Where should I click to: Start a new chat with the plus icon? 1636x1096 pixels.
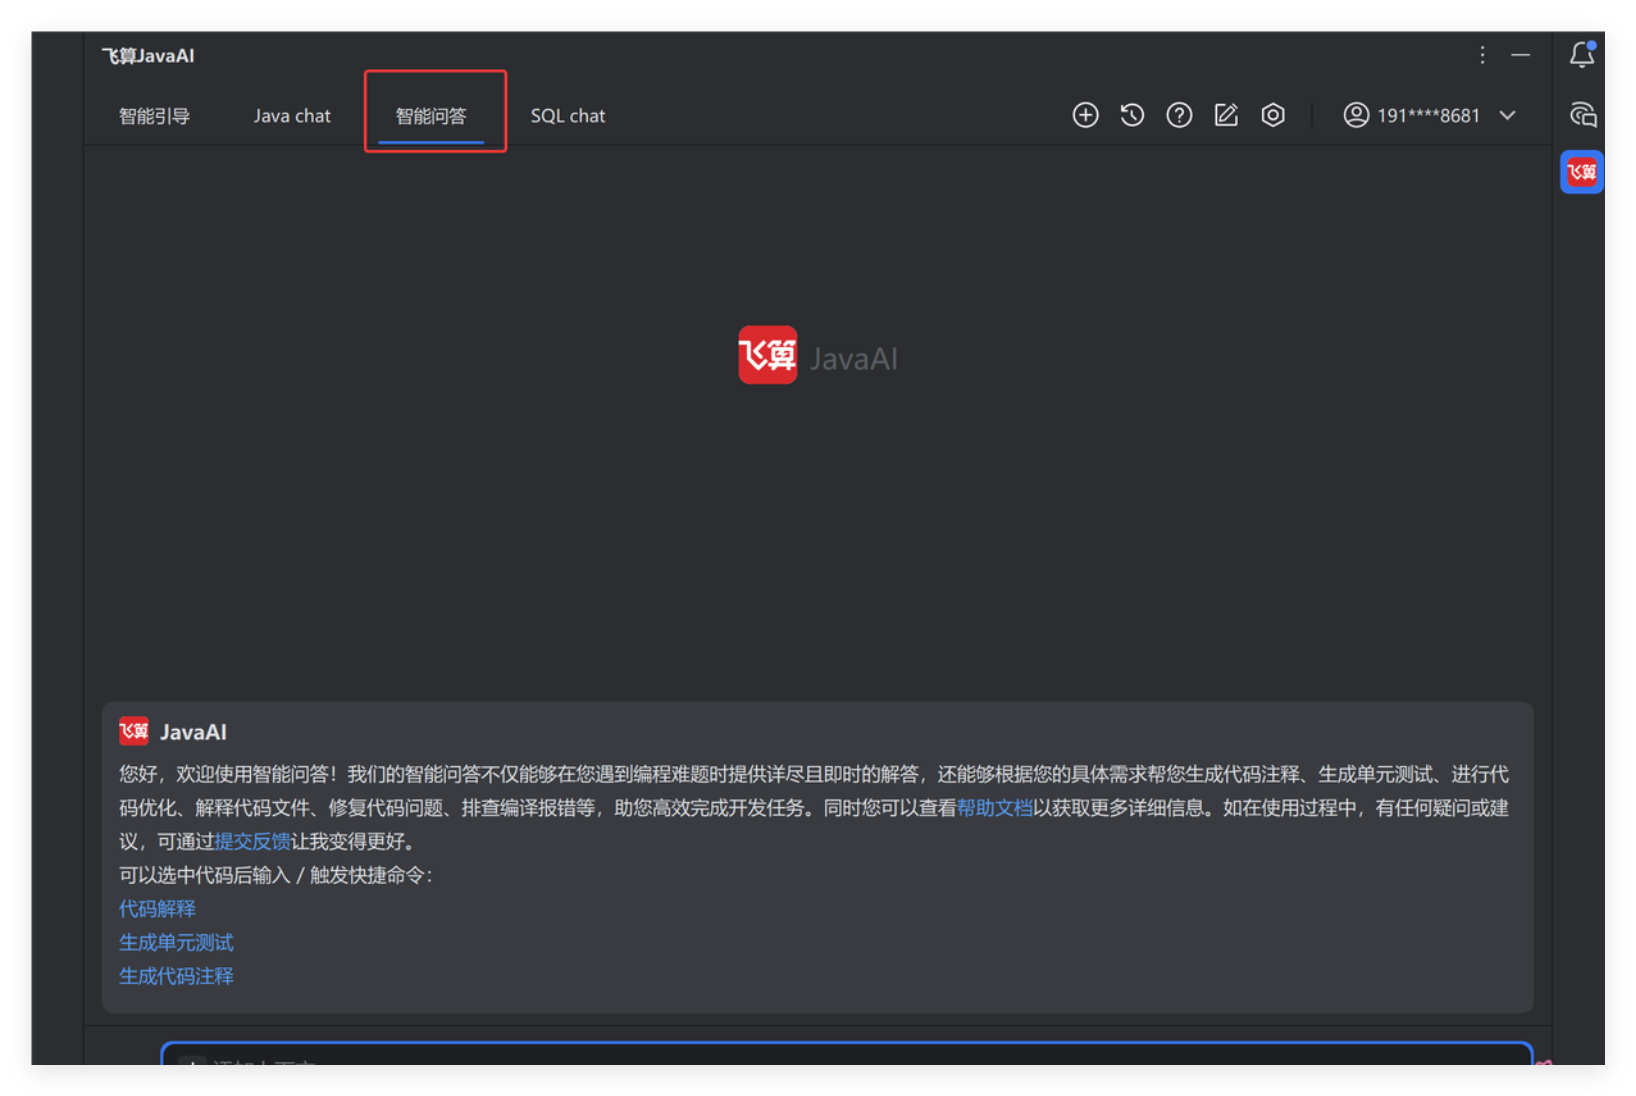[1085, 115]
